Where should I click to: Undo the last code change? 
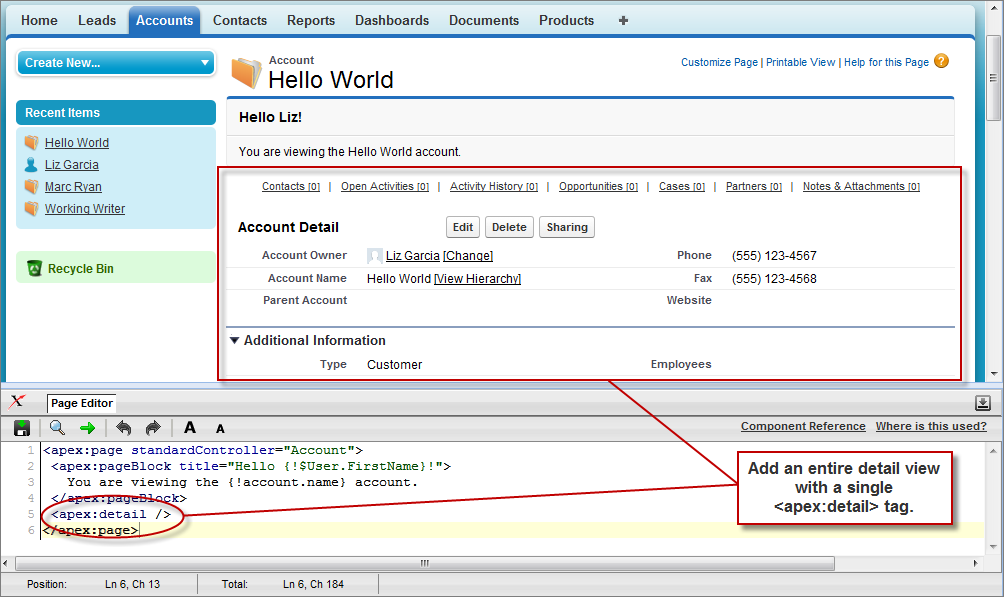pyautogui.click(x=124, y=428)
